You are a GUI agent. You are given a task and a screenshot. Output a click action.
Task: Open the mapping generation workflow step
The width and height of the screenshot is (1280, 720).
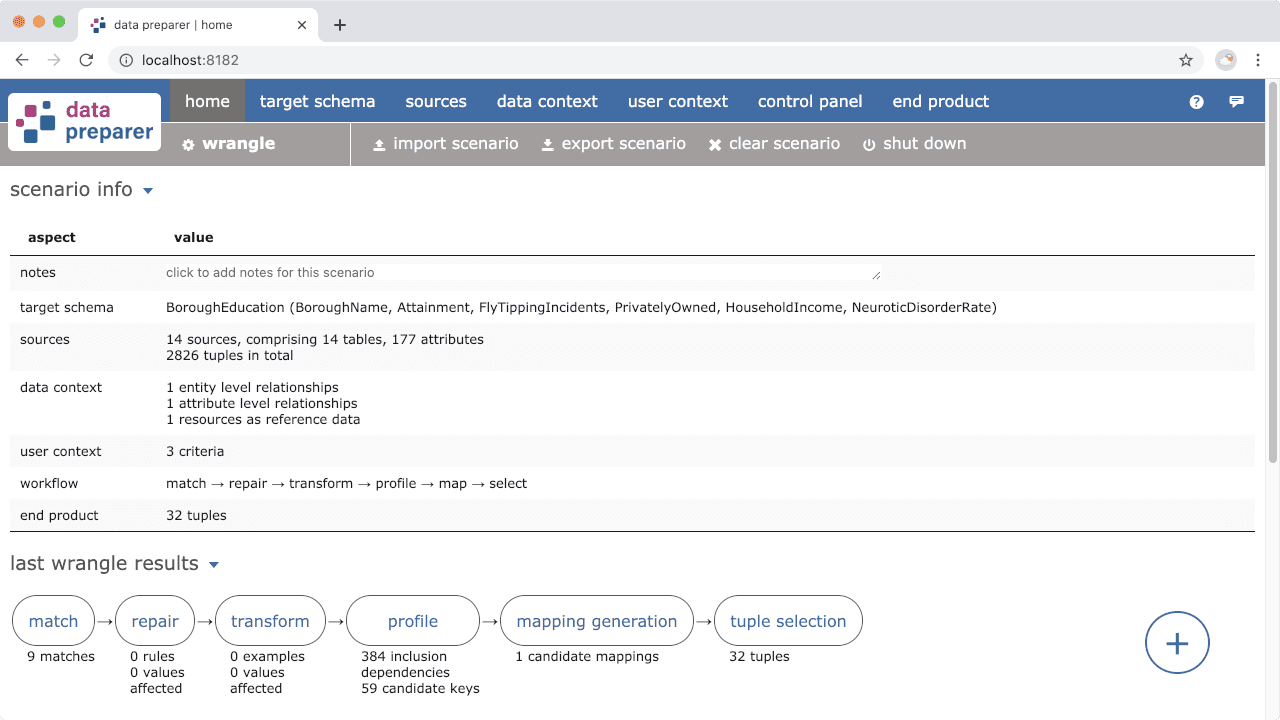click(596, 621)
